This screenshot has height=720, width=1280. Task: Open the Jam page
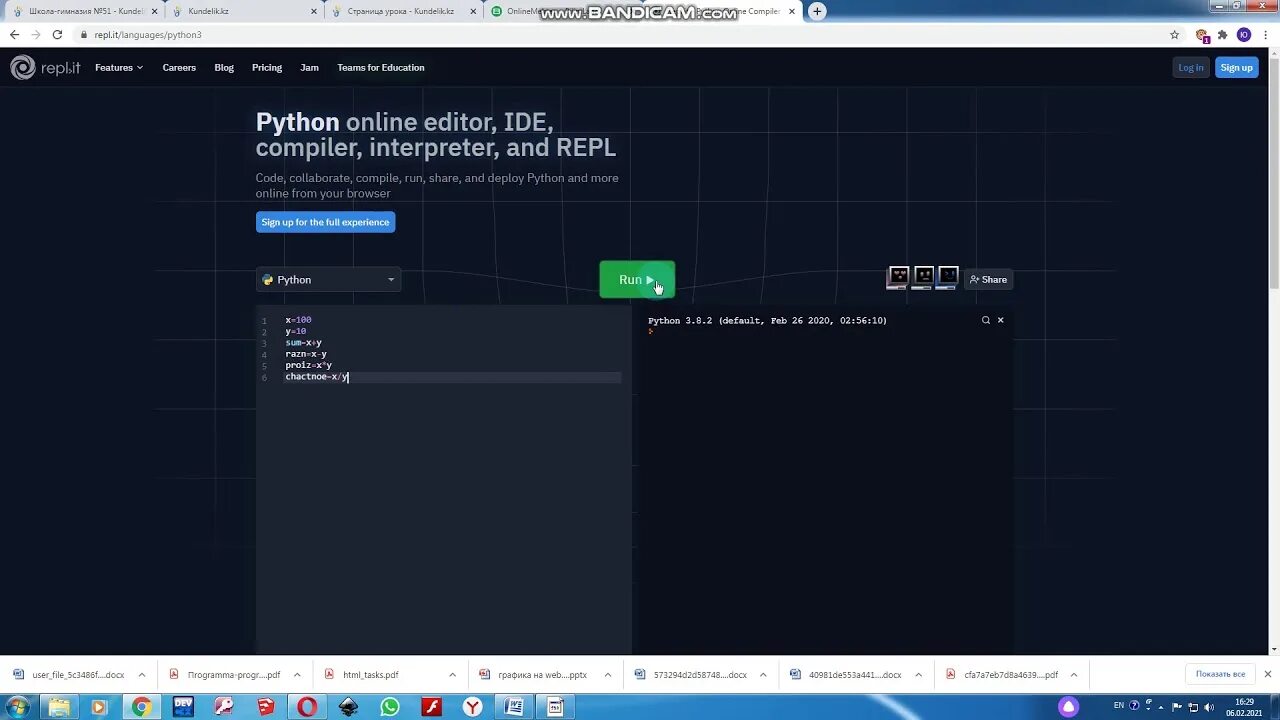(310, 68)
